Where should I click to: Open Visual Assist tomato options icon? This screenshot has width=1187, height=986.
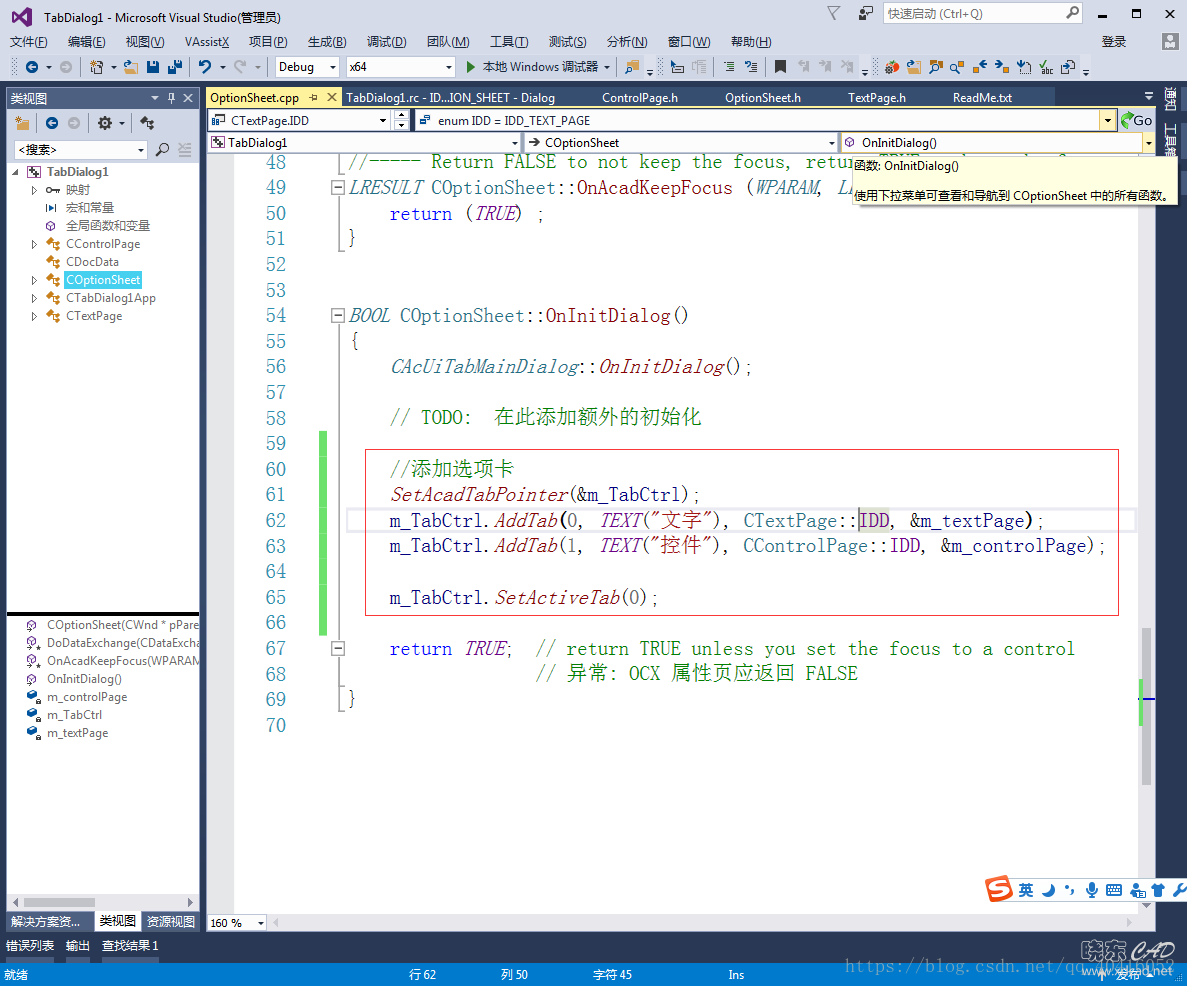tap(892, 67)
